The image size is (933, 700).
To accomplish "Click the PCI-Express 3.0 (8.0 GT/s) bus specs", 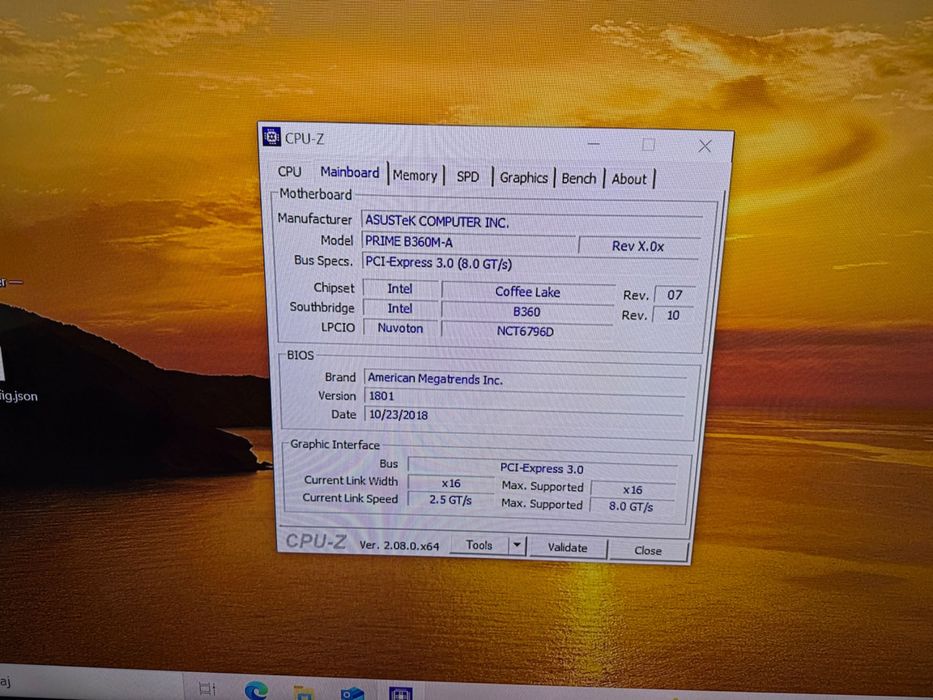I will pos(530,262).
